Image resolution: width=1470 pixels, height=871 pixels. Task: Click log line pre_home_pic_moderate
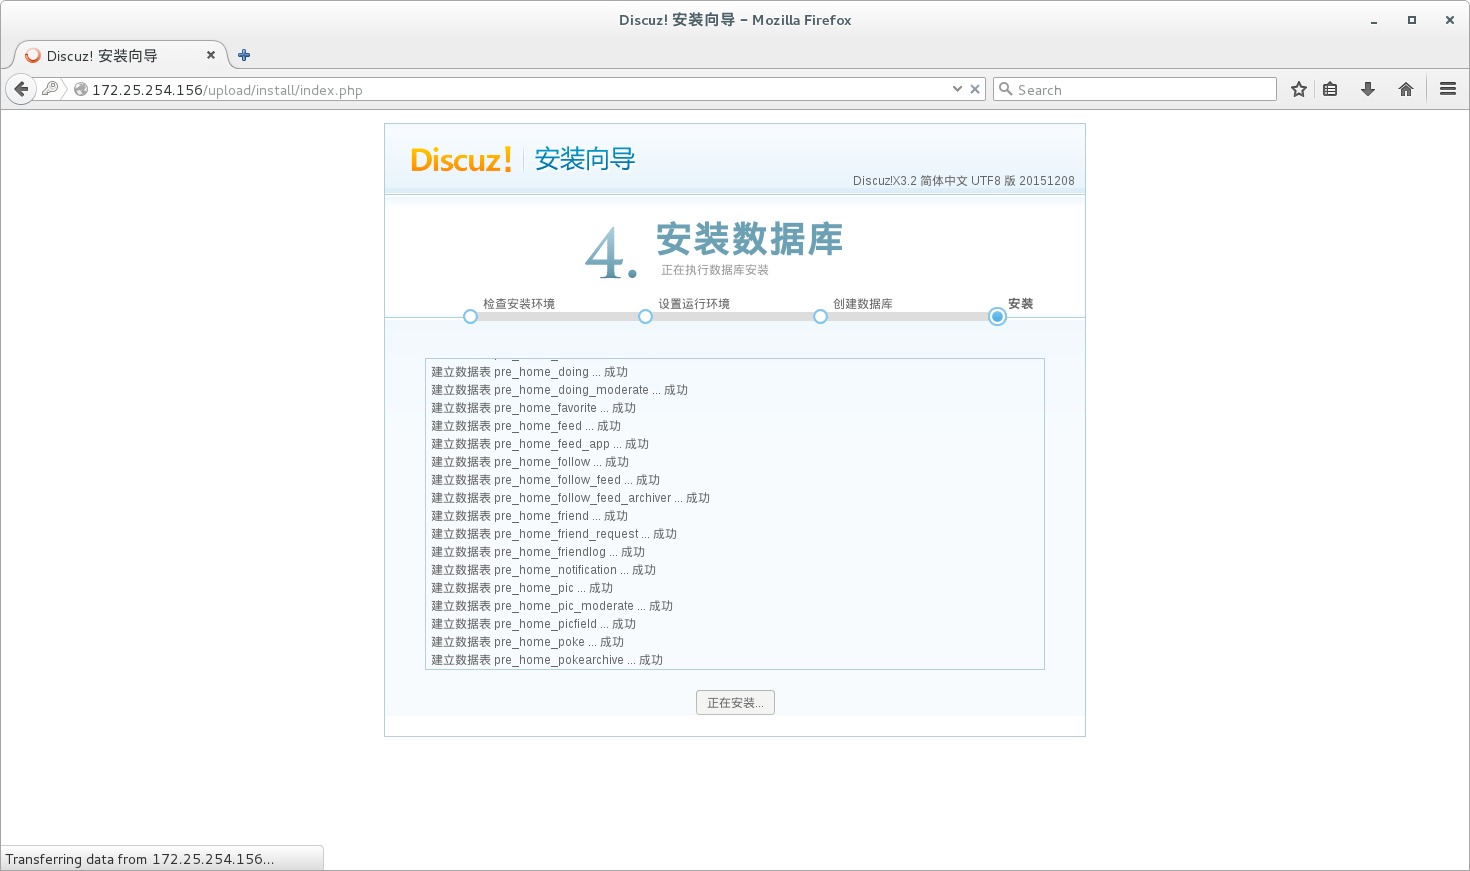pyautogui.click(x=552, y=606)
